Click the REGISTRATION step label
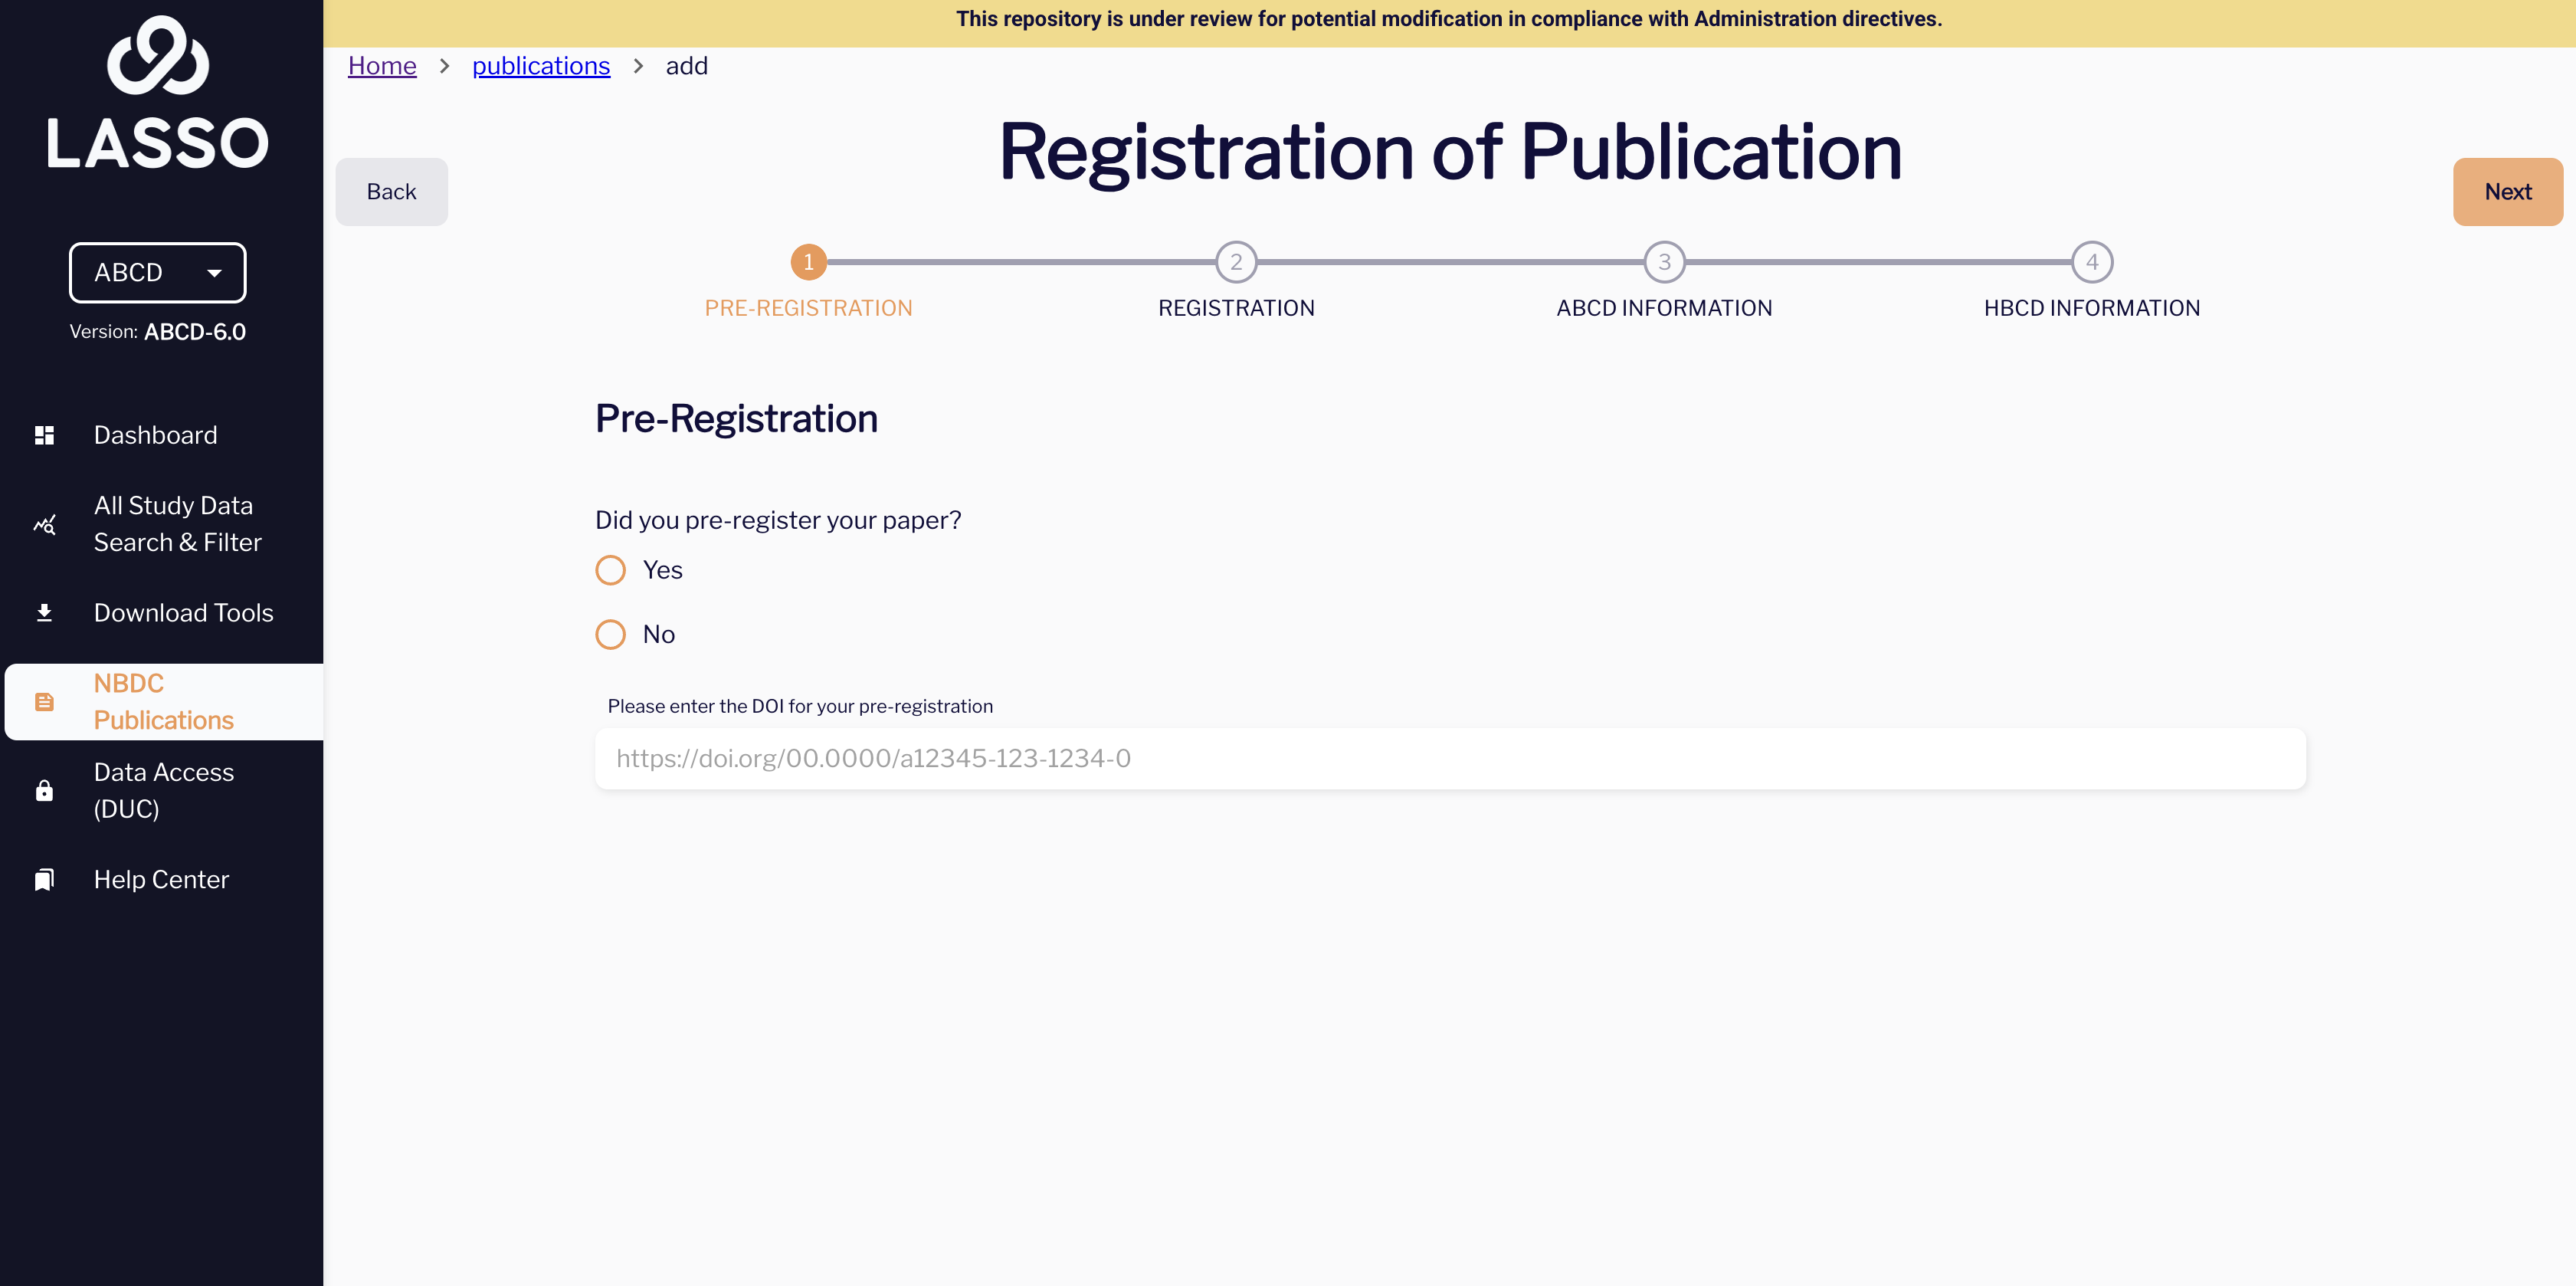The width and height of the screenshot is (2576, 1286). (1236, 308)
